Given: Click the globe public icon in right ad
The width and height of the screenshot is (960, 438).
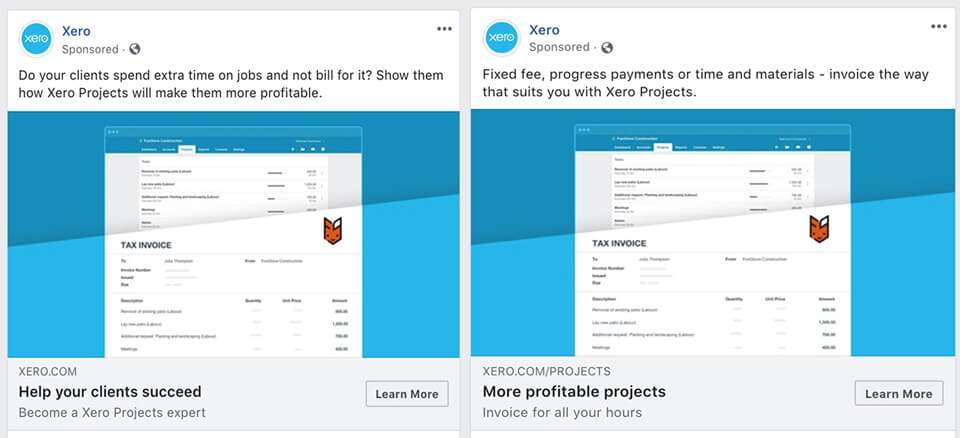Looking at the screenshot, I should point(607,47).
